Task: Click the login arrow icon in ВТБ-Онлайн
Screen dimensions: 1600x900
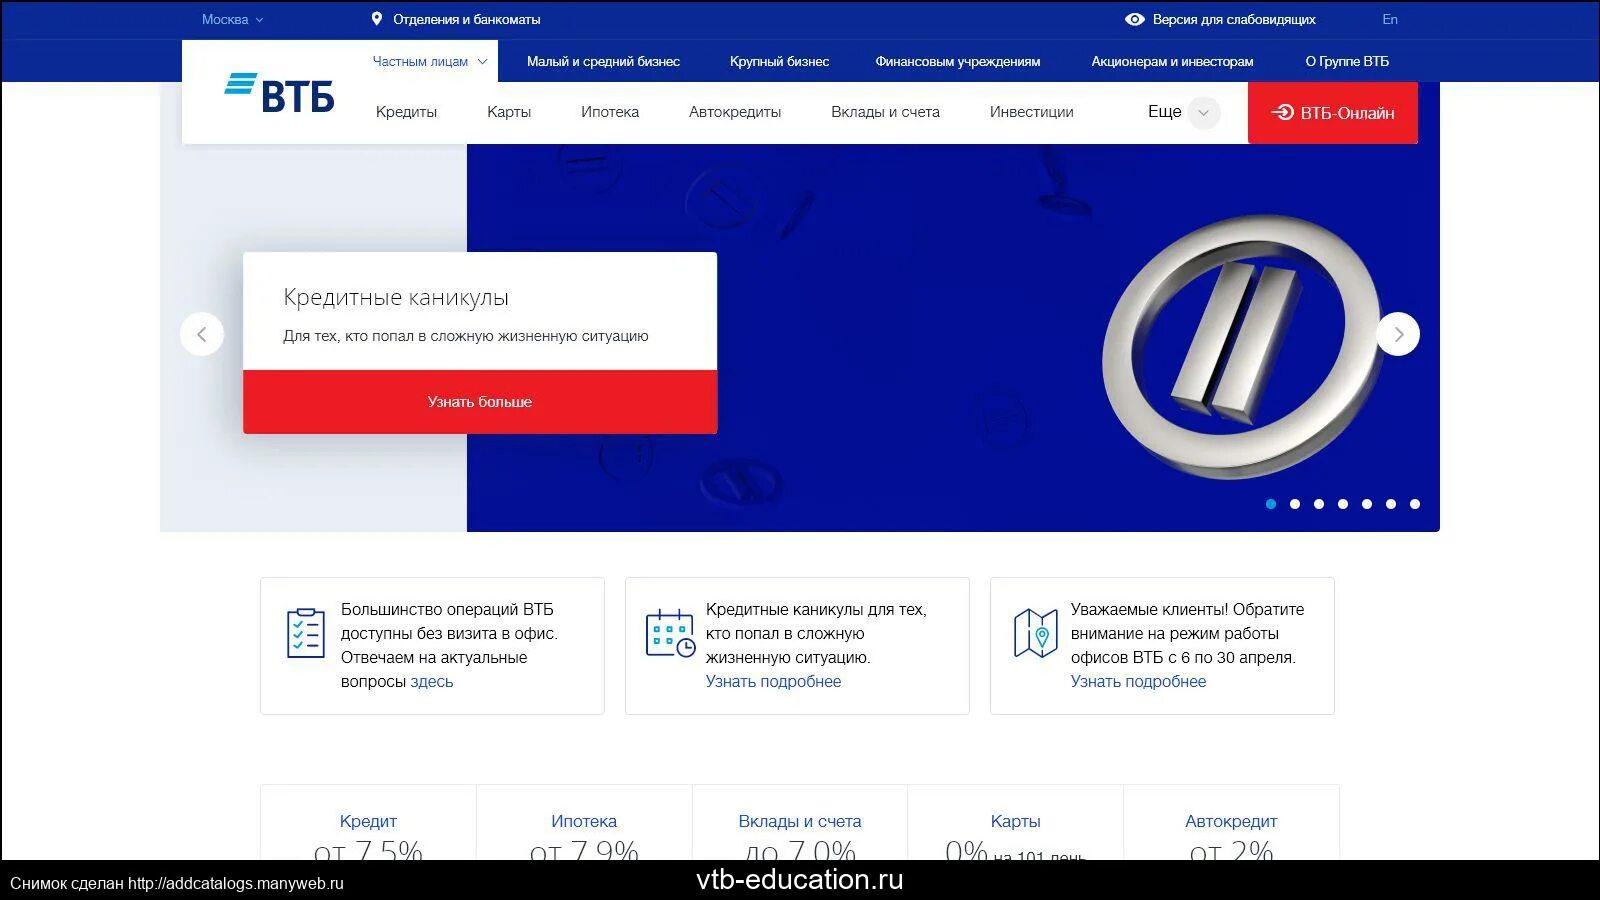Action: tap(1282, 112)
